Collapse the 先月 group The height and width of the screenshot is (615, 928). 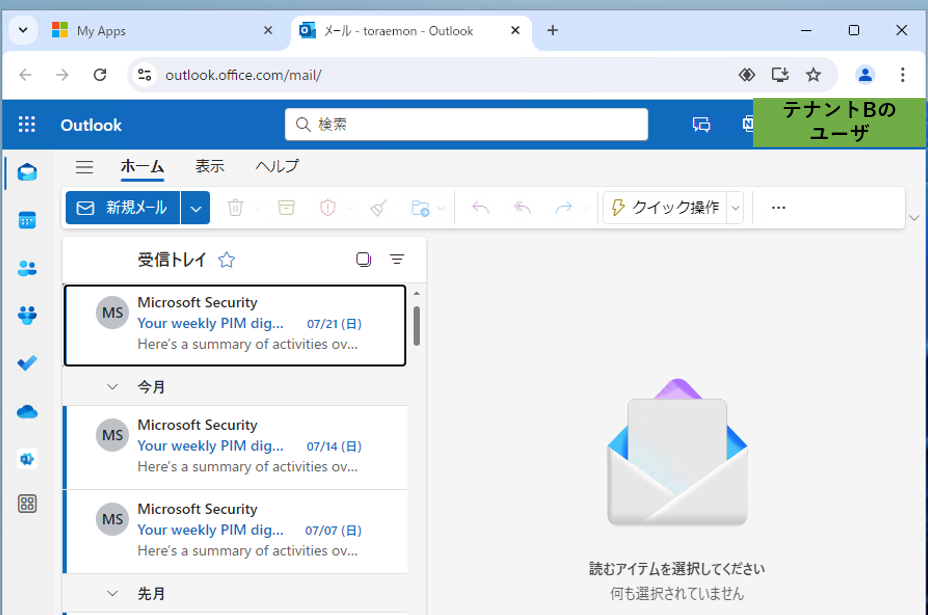112,593
